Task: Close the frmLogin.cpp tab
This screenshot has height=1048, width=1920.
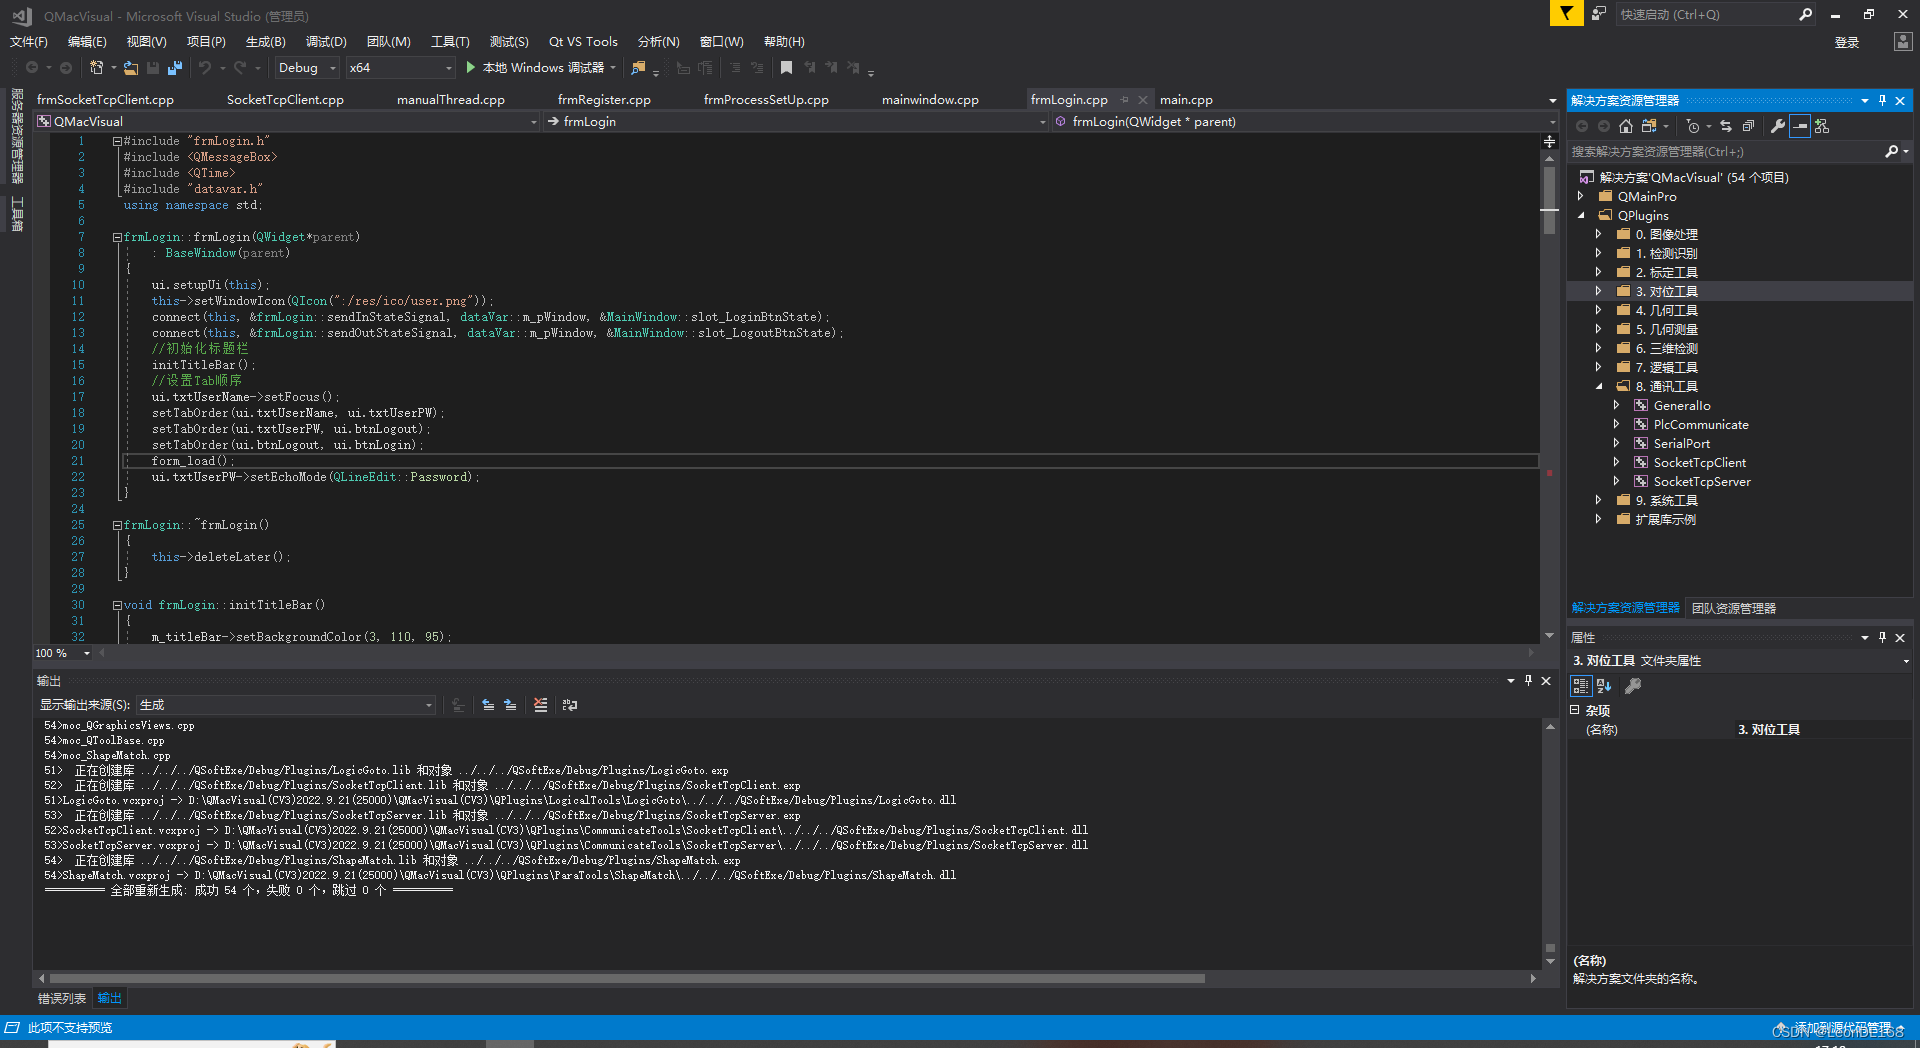Action: (x=1143, y=100)
